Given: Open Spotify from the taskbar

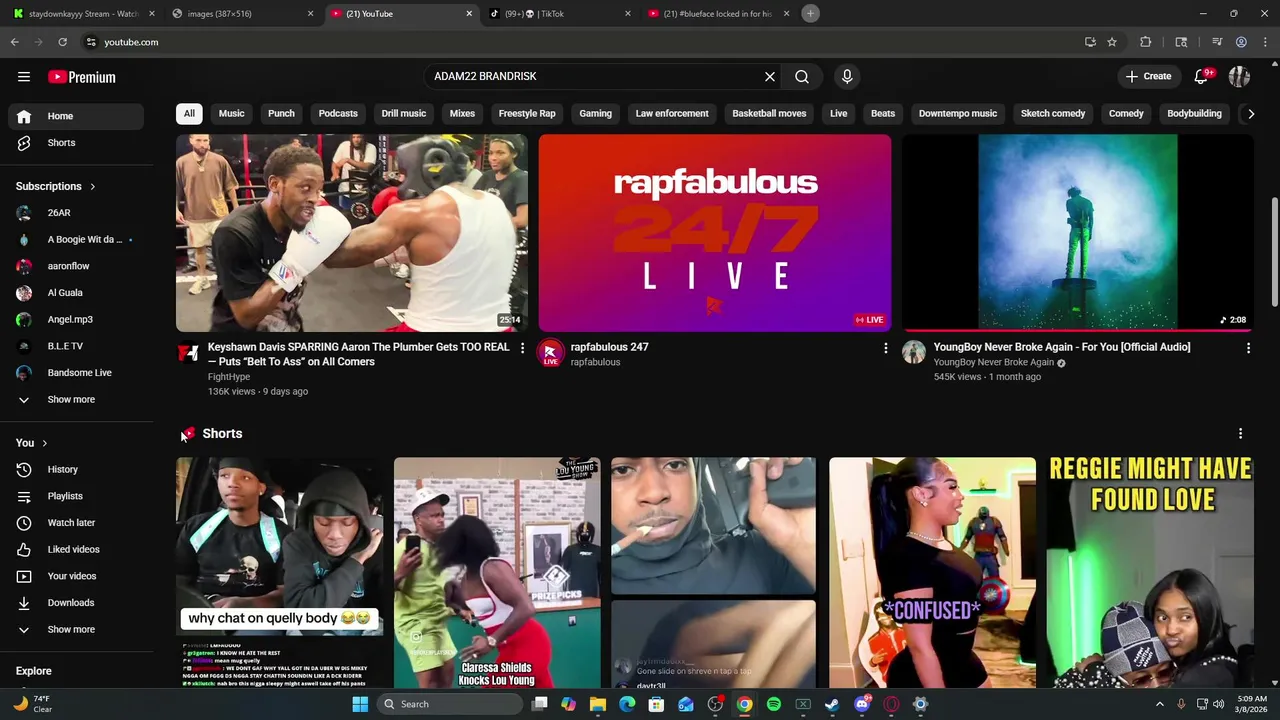Looking at the screenshot, I should 774,704.
